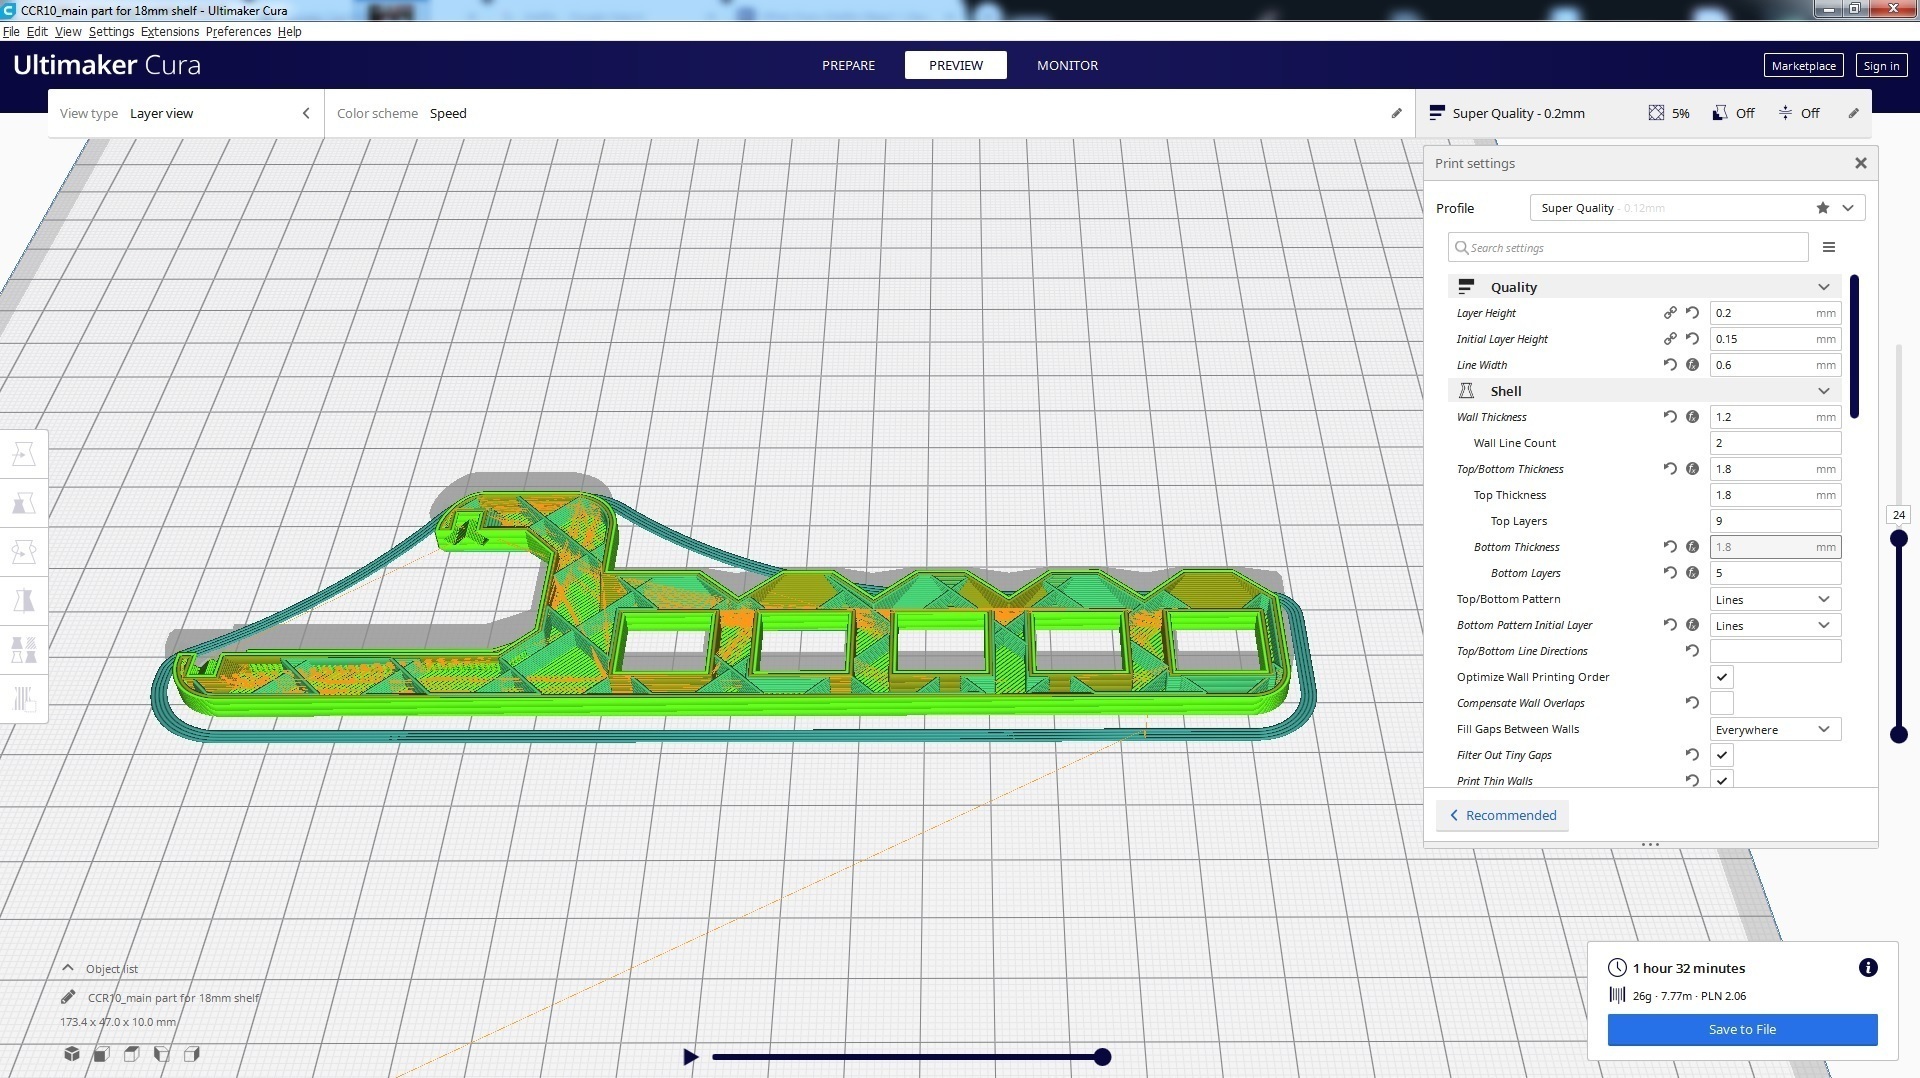Click the link icon for Layer Height
Image resolution: width=1920 pixels, height=1078 pixels.
(x=1670, y=313)
